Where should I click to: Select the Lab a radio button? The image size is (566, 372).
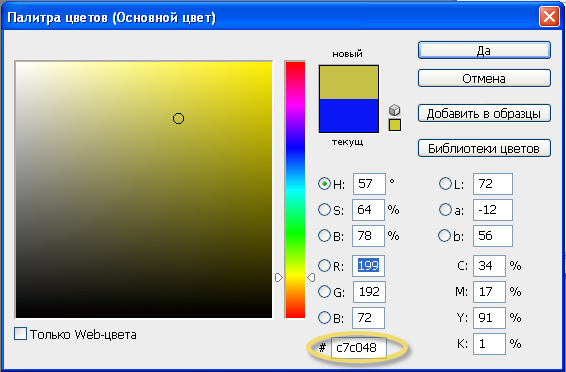coord(445,209)
